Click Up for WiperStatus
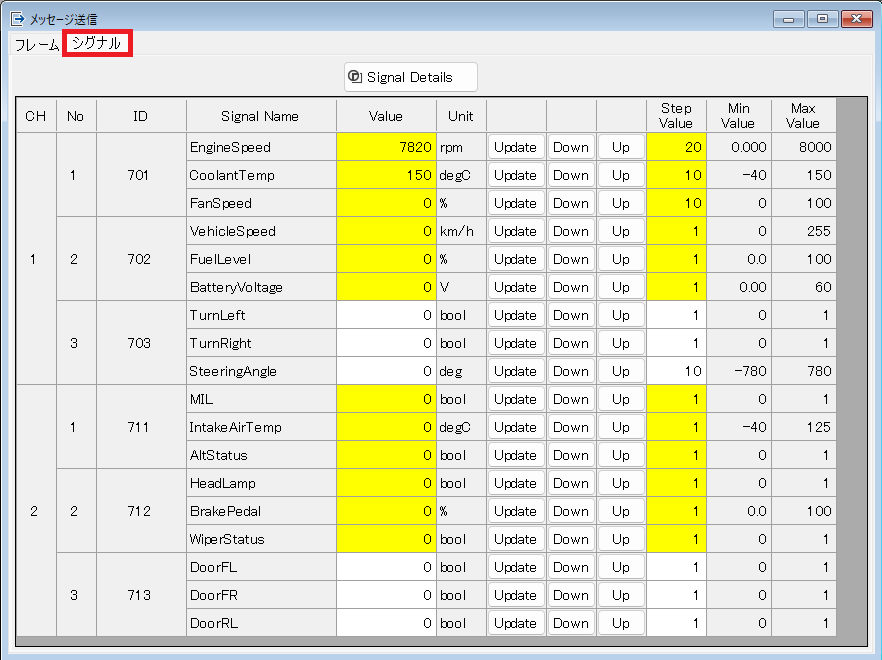 (x=621, y=539)
